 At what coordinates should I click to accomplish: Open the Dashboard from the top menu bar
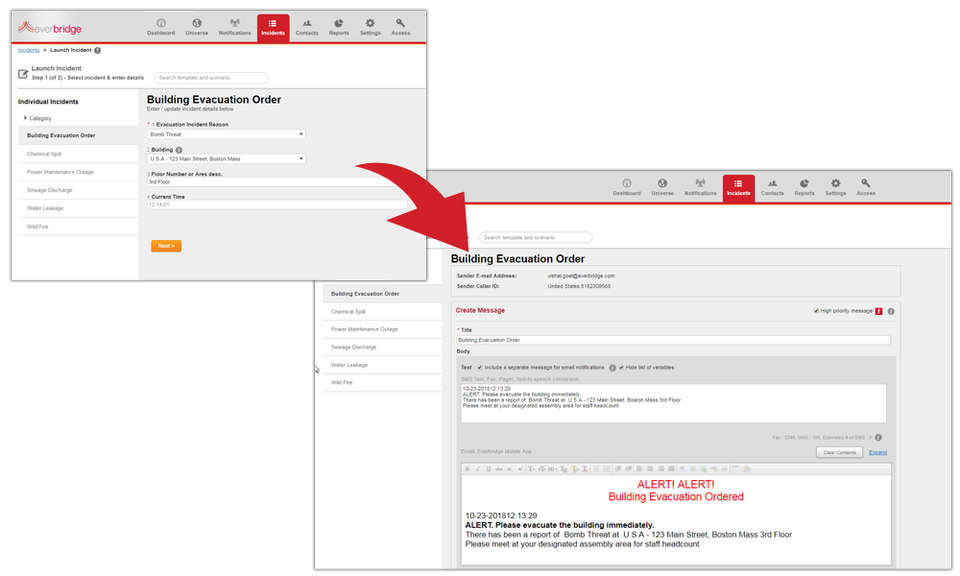pos(161,26)
